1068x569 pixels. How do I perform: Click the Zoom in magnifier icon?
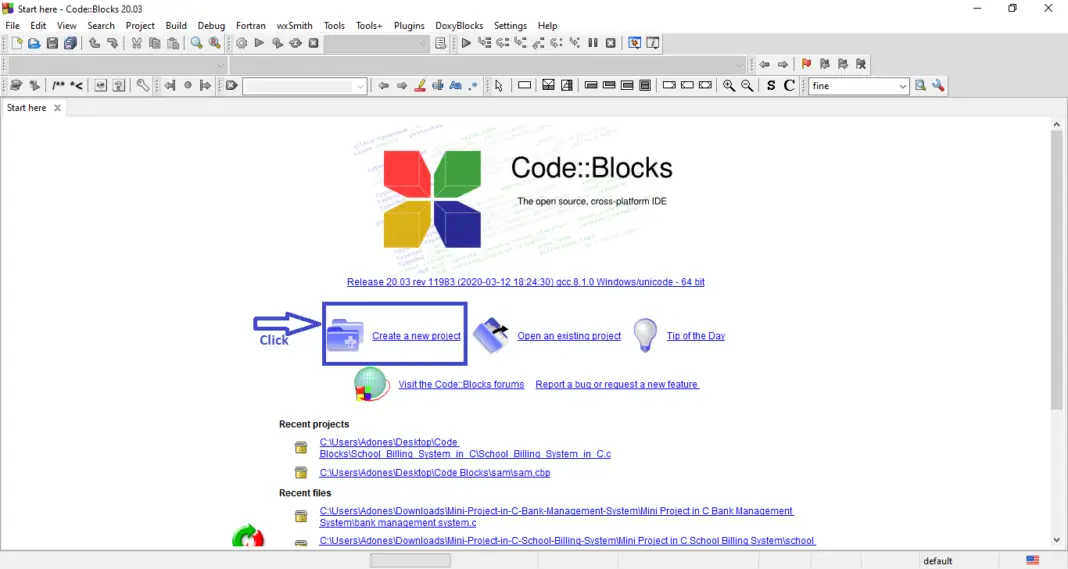coord(729,86)
